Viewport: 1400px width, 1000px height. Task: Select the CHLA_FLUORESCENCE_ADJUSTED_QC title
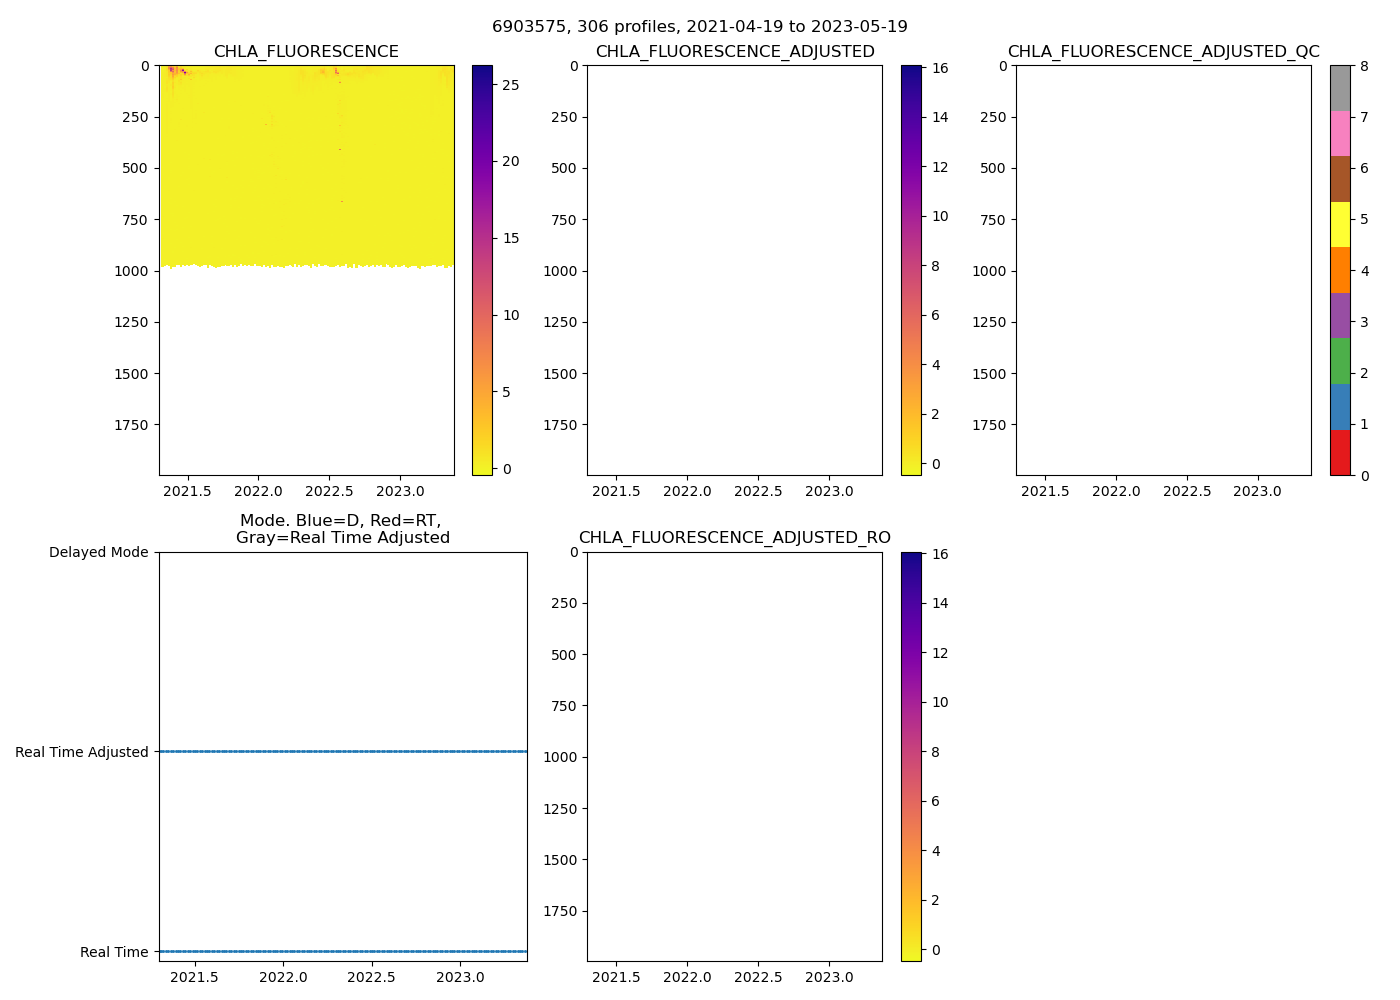point(1163,52)
